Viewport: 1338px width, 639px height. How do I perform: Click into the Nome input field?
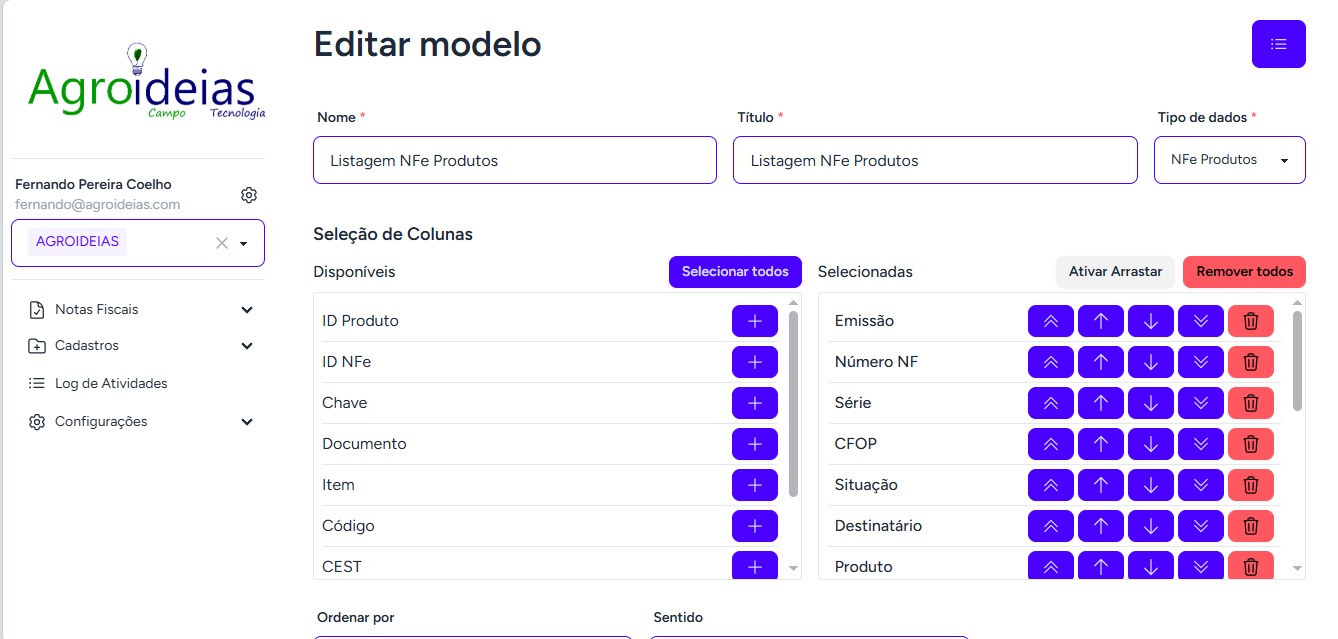(514, 160)
